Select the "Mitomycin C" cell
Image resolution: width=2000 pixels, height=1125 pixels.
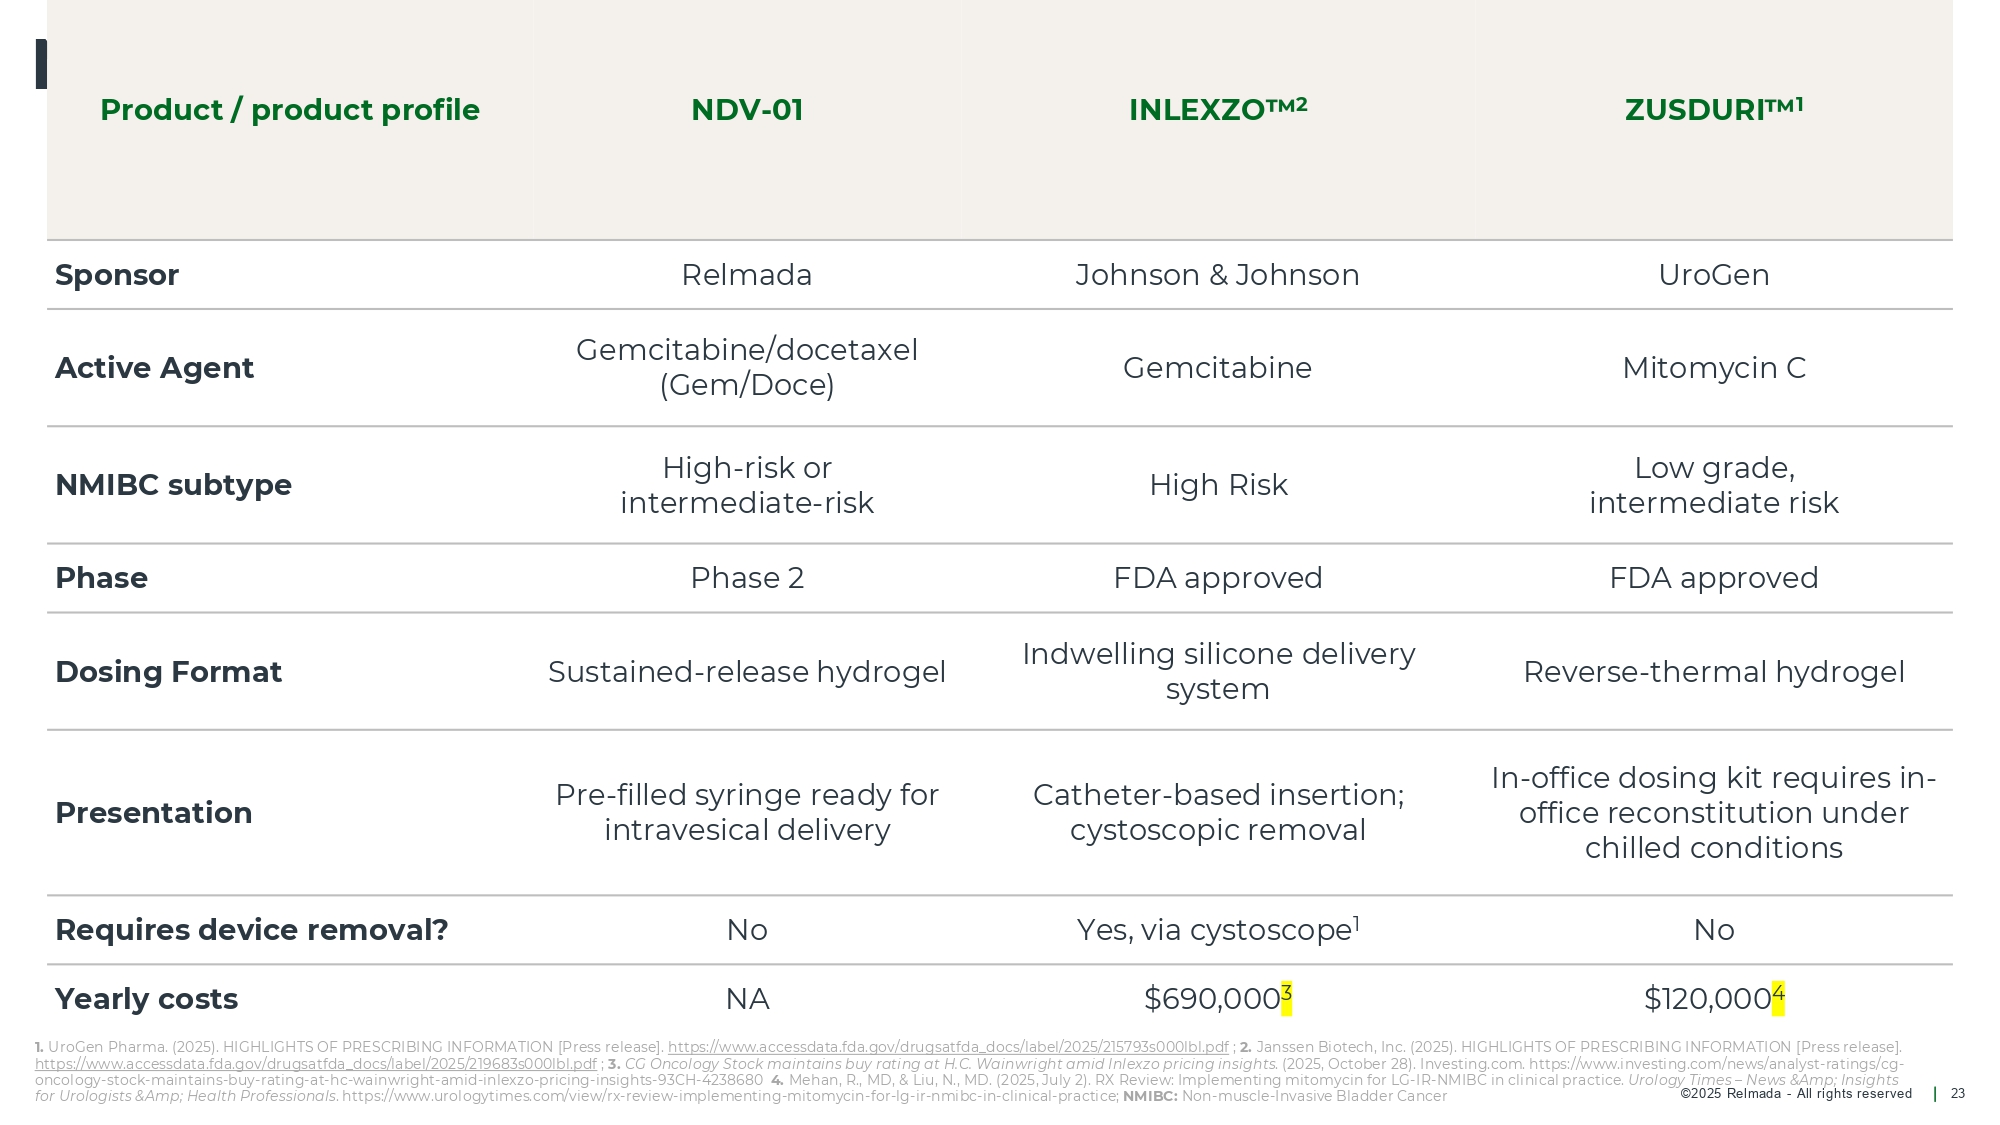(1713, 368)
